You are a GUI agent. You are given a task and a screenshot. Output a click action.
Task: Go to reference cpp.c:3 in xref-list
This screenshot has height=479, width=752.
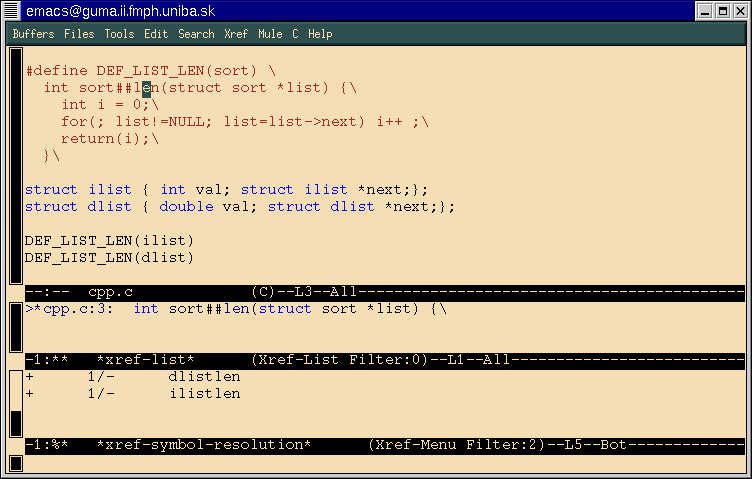(x=236, y=309)
